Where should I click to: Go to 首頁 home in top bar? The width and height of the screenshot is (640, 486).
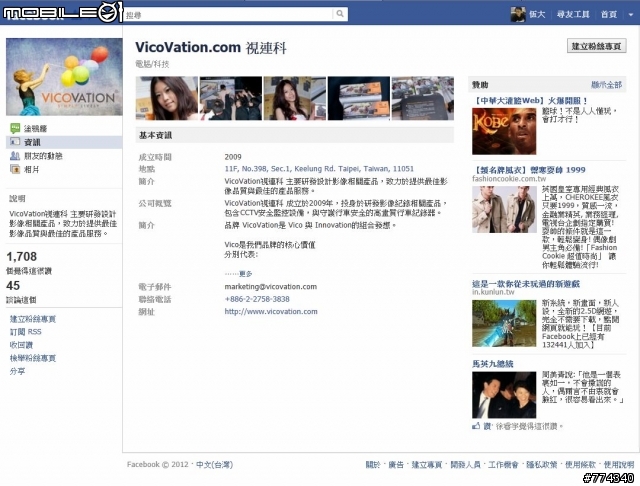coord(609,14)
